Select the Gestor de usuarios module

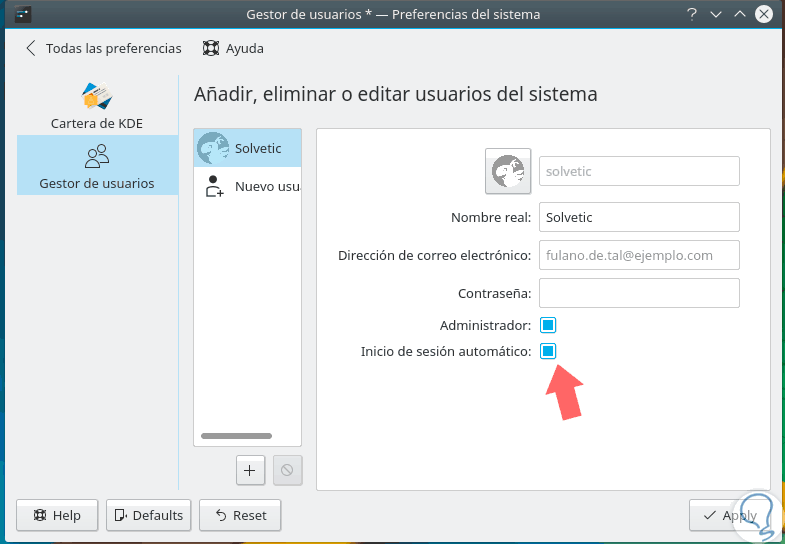97,165
